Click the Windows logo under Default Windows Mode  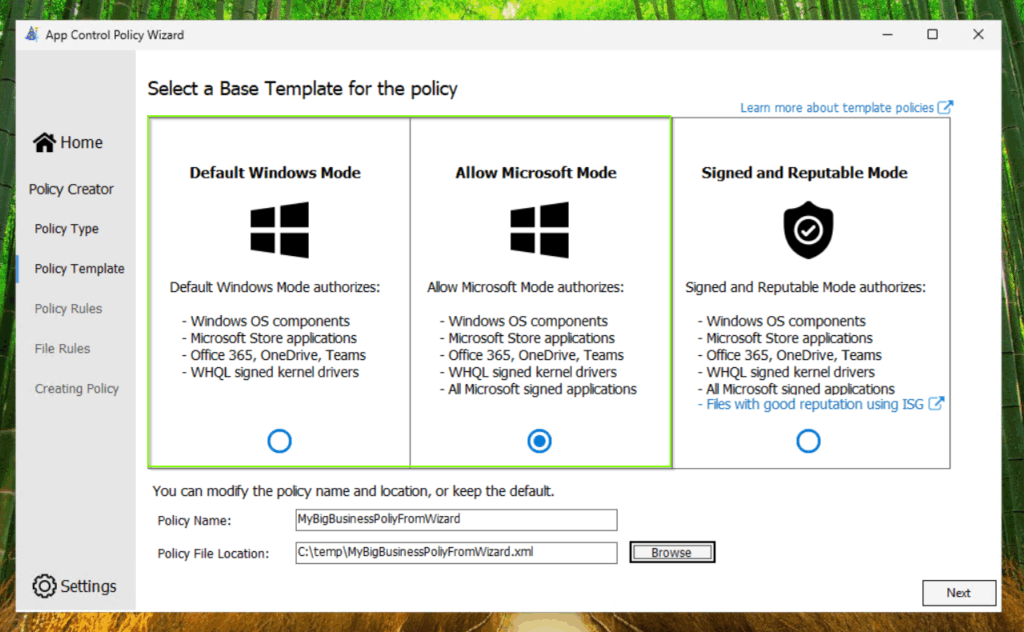279,230
